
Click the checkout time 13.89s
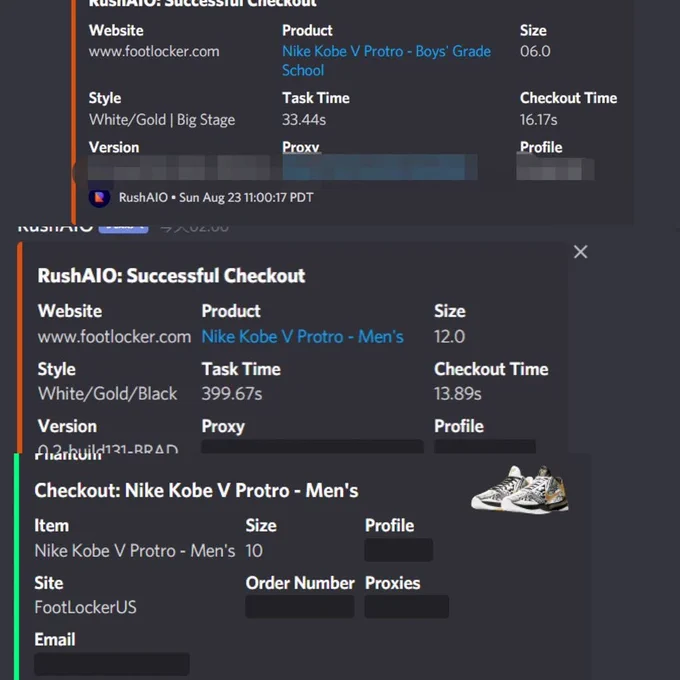[x=458, y=394]
